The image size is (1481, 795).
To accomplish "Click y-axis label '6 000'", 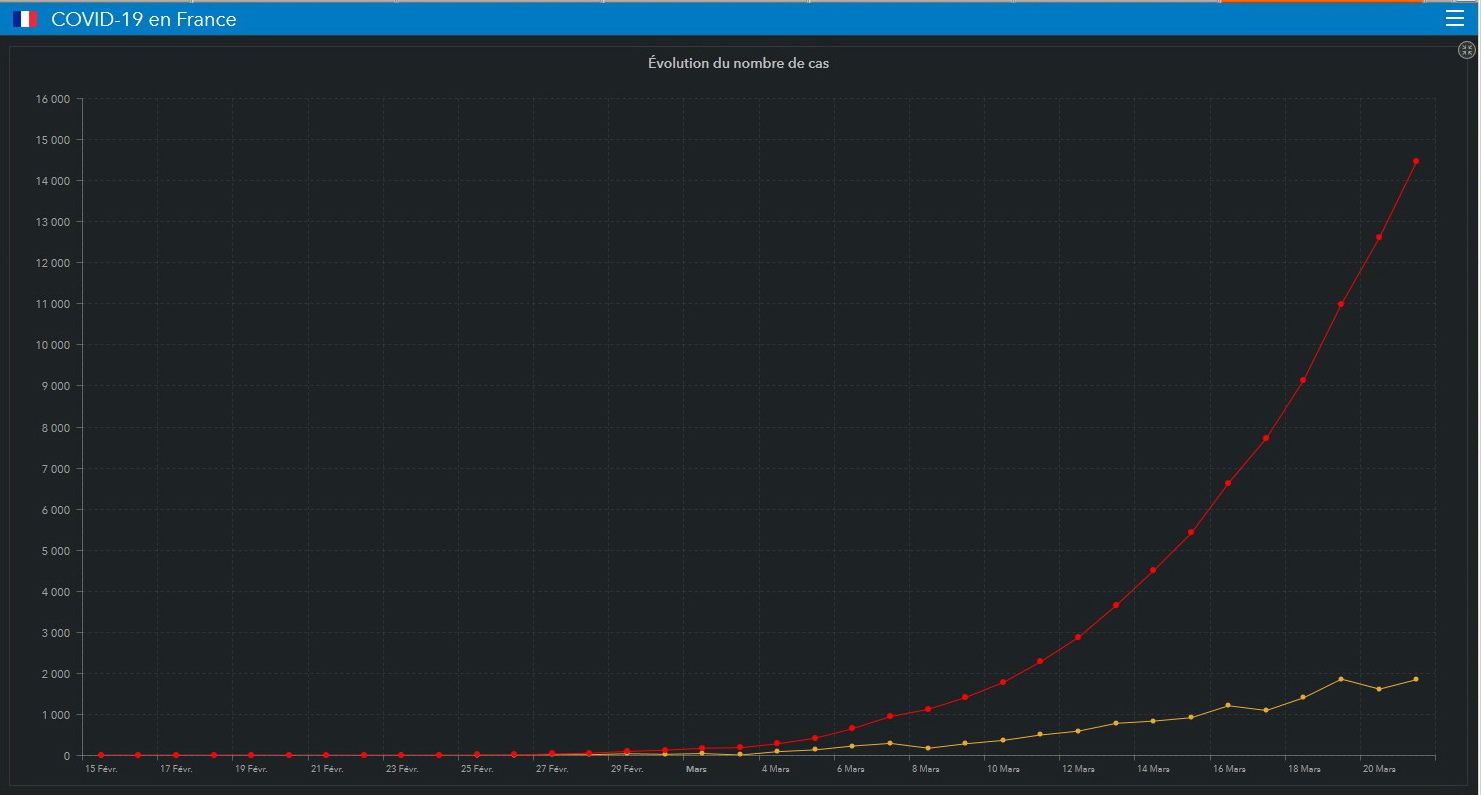I will (56, 510).
